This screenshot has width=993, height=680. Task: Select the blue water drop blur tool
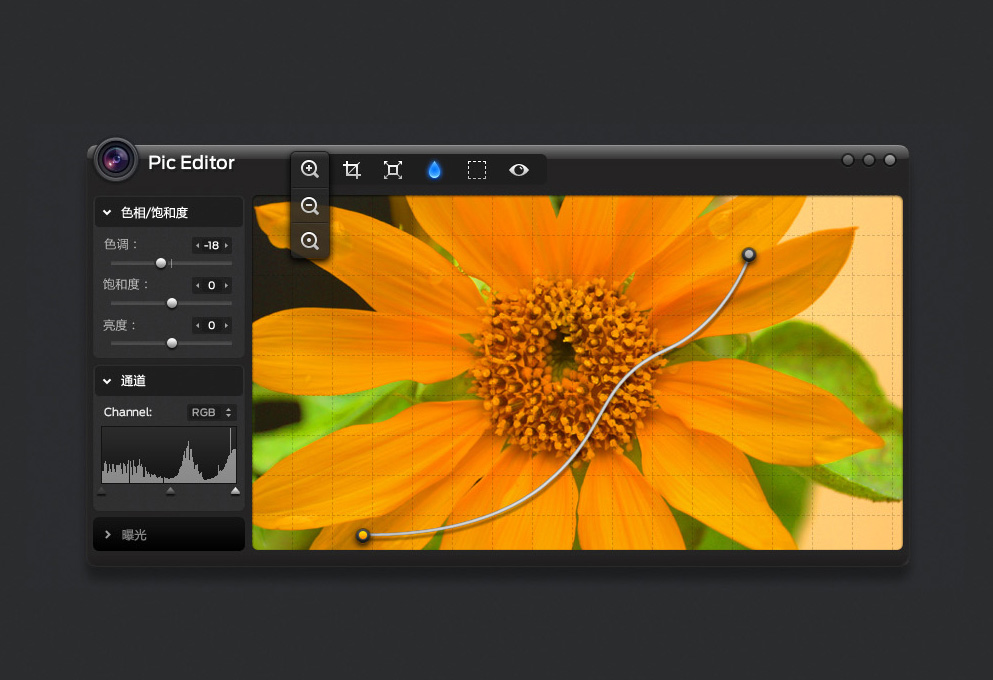[x=434, y=170]
